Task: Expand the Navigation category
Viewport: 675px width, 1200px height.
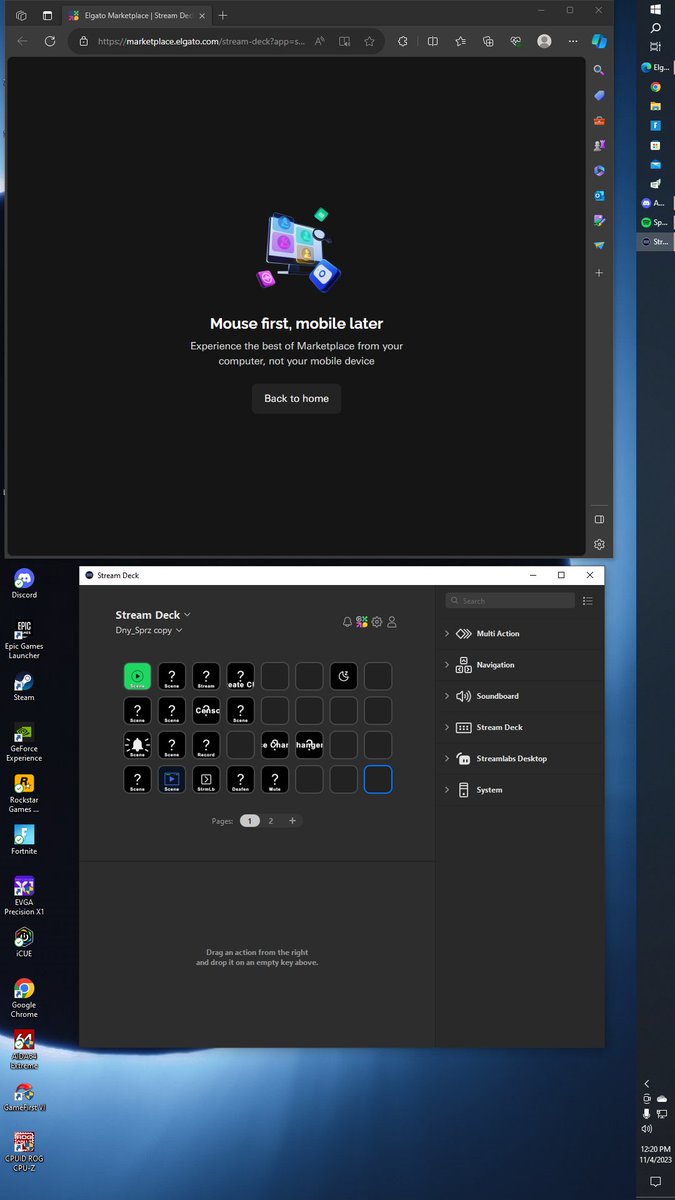Action: pos(520,665)
